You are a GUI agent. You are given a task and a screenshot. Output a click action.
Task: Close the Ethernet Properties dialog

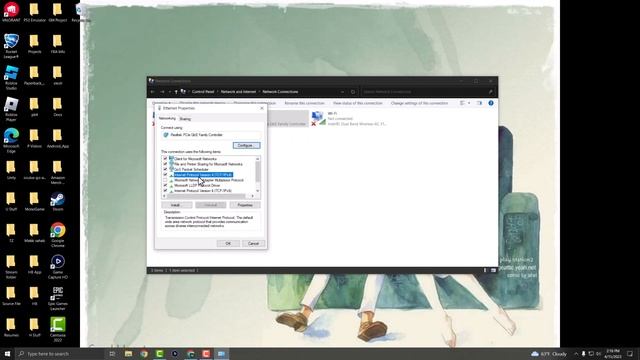point(262,108)
